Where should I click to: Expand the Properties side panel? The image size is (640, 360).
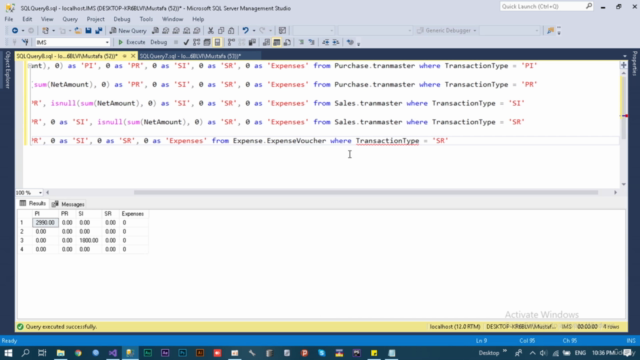635,64
